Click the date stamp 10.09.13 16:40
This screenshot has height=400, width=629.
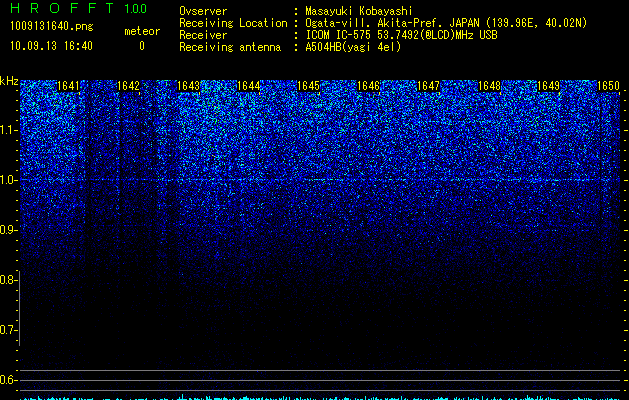coord(51,46)
